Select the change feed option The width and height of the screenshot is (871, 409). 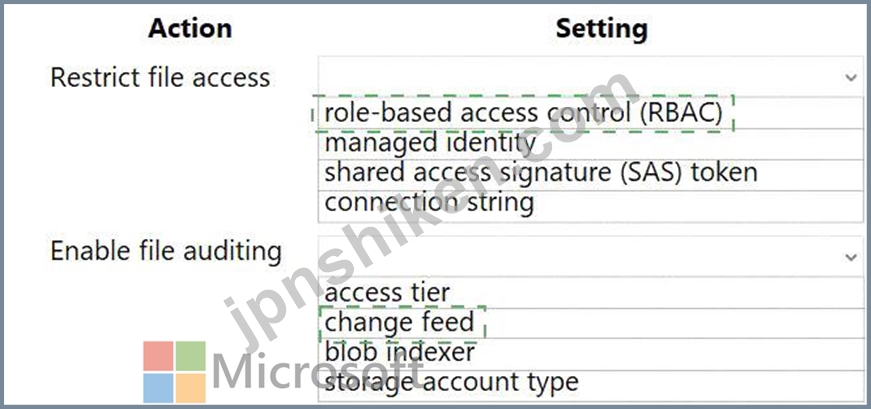click(590, 323)
